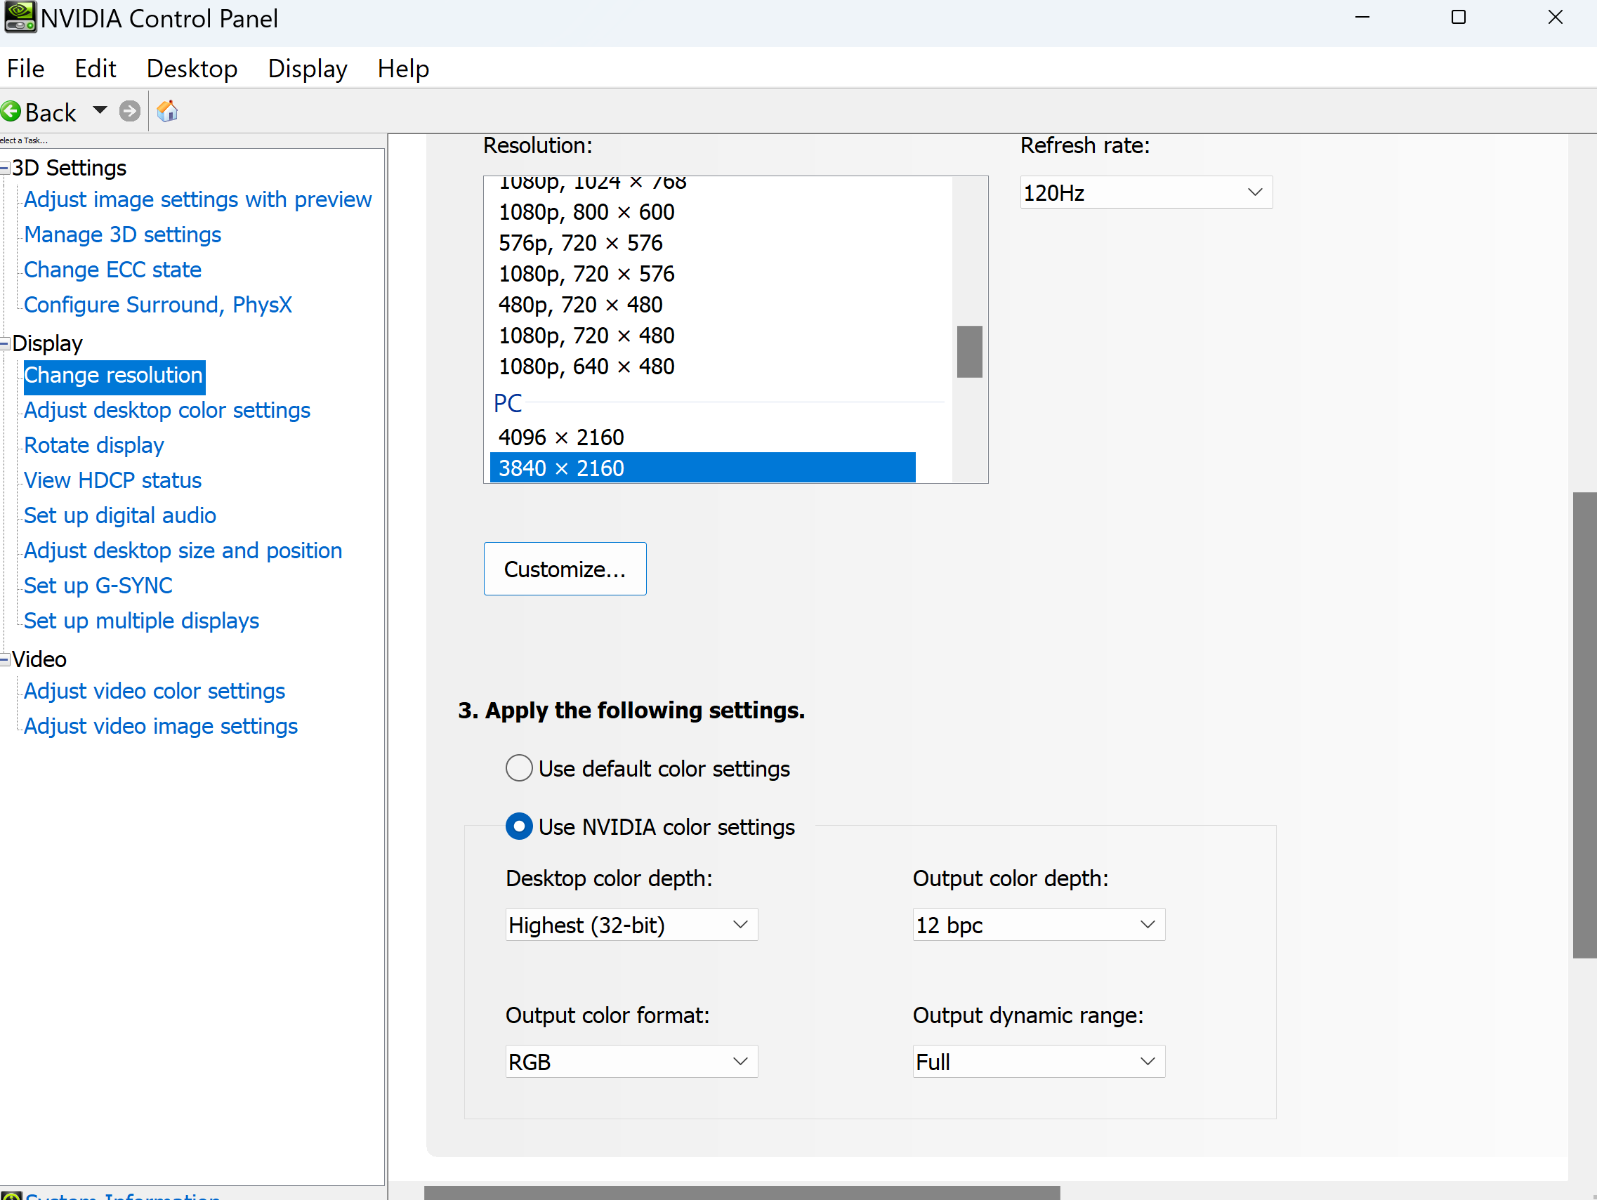The height and width of the screenshot is (1200, 1597).
Task: Open View HDCP status page
Action: point(113,481)
